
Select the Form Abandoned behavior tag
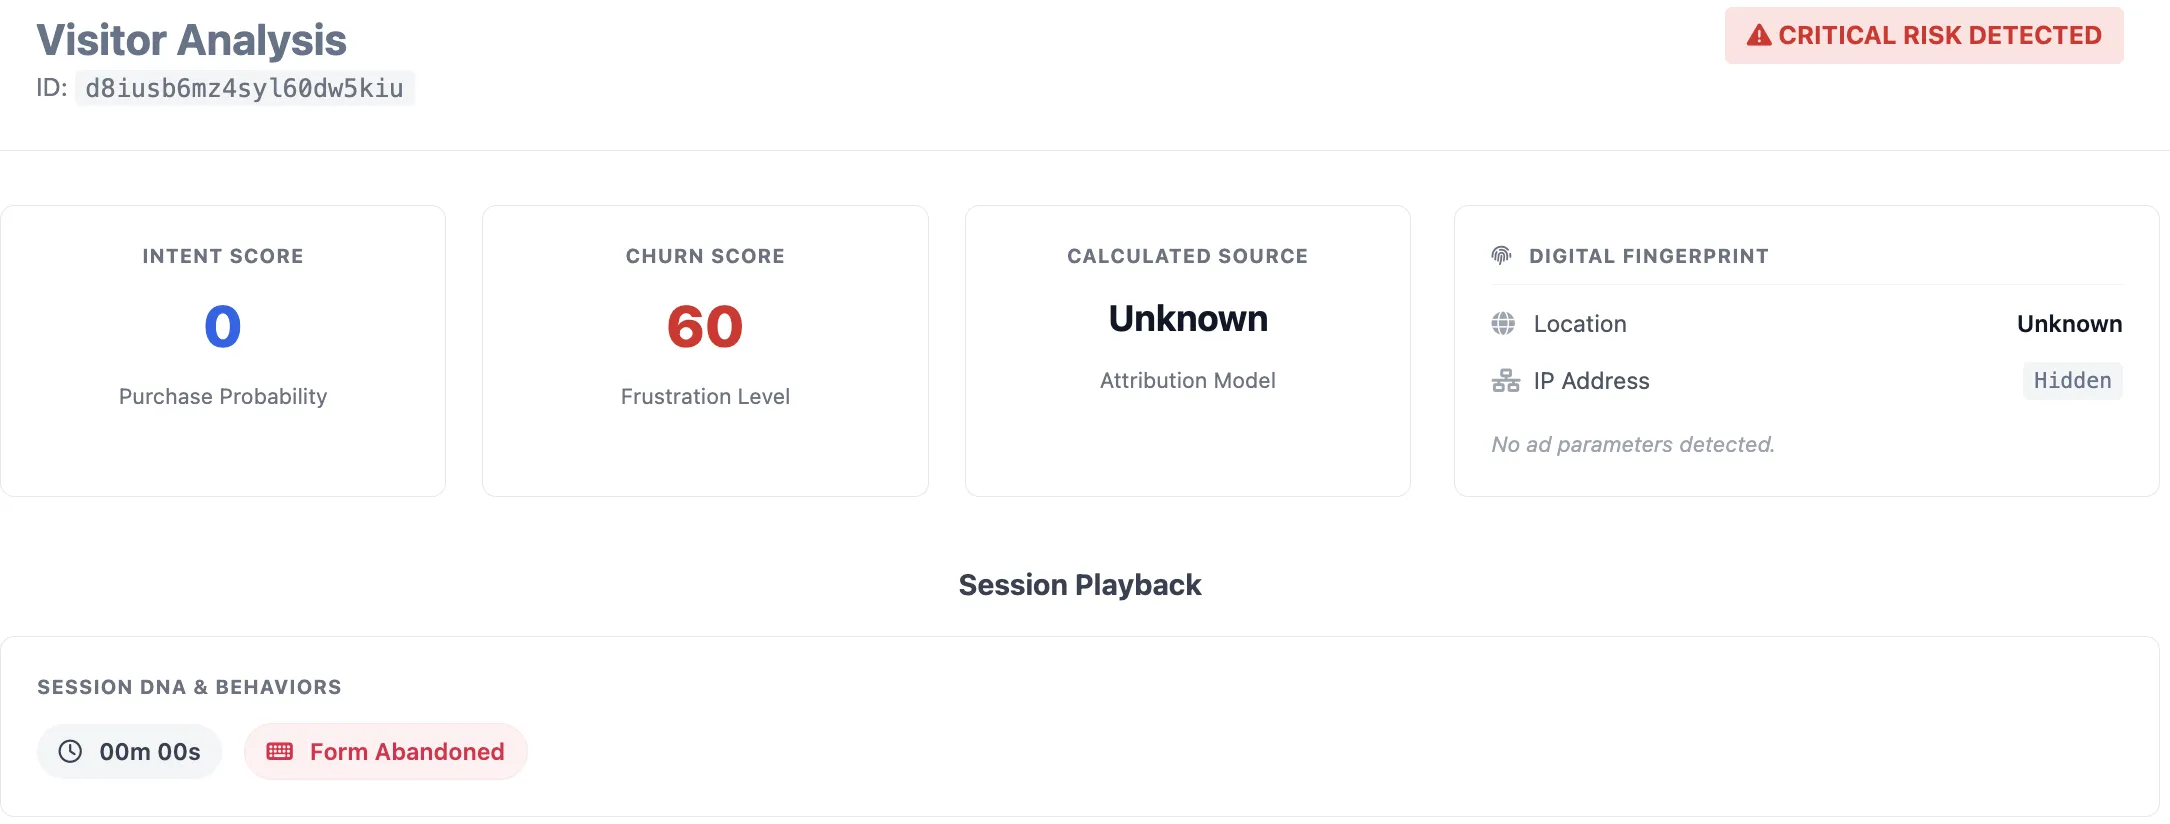click(x=386, y=752)
